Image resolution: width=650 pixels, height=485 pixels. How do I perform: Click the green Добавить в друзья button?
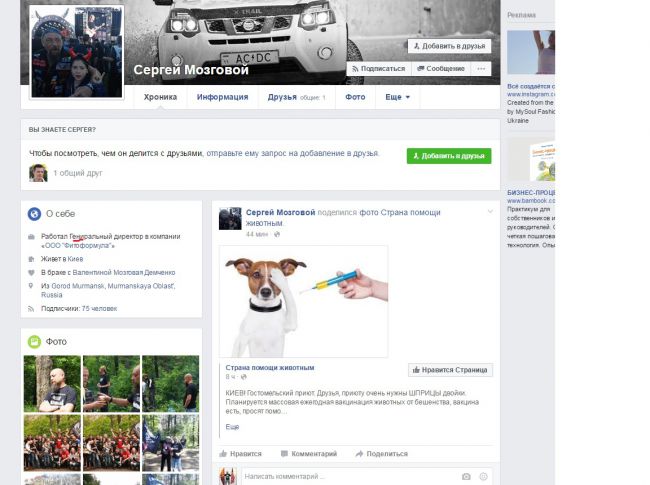tap(449, 156)
